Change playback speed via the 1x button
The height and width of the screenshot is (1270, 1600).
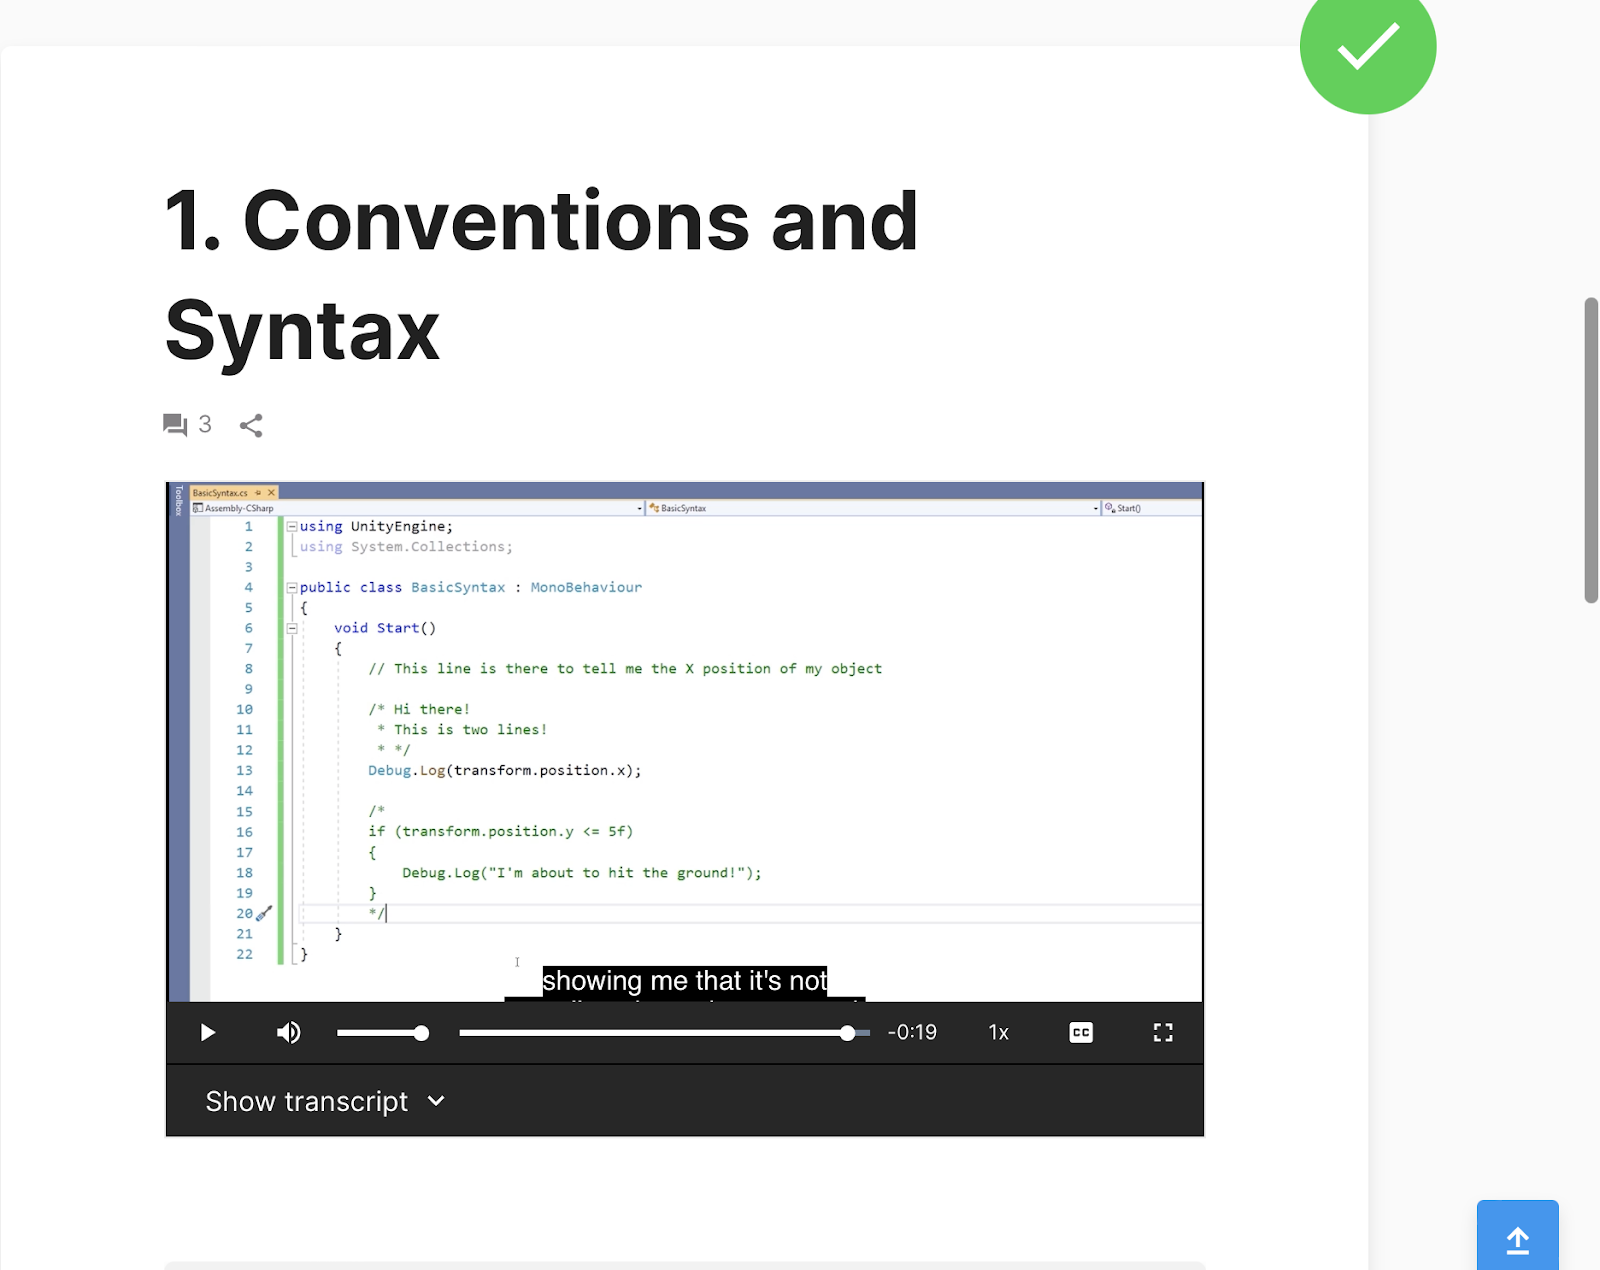[x=998, y=1032]
